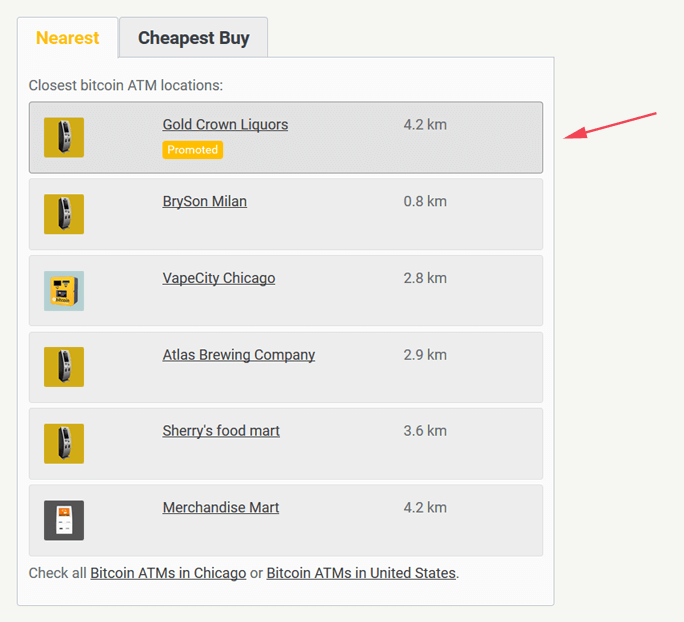This screenshot has width=684, height=622.
Task: Click the Gold Crown Liquors ATM icon
Action: pyautogui.click(x=64, y=137)
